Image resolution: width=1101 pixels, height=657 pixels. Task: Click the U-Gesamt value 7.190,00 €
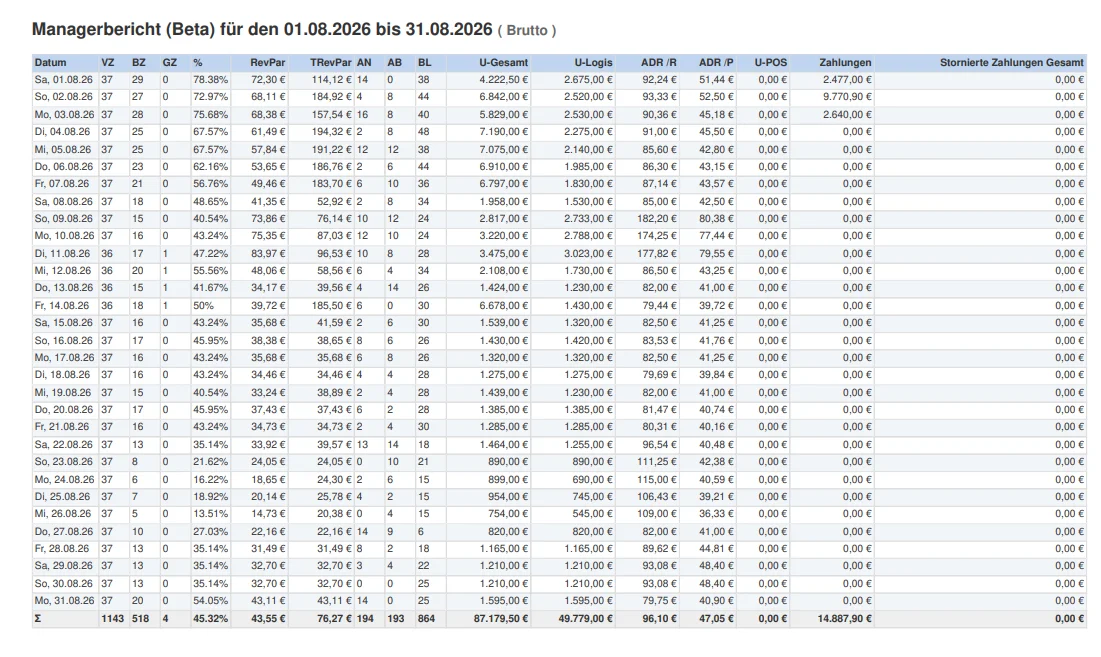click(503, 131)
